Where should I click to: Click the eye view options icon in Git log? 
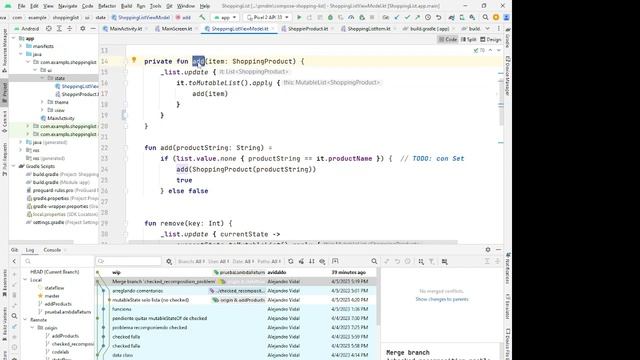[x=322, y=261]
